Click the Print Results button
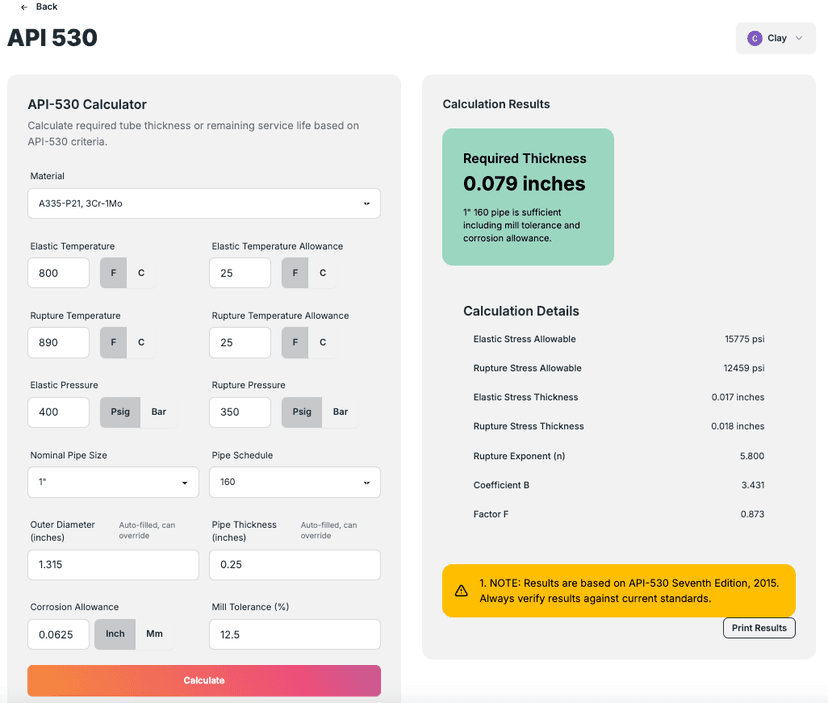The height and width of the screenshot is (703, 828). 759,628
